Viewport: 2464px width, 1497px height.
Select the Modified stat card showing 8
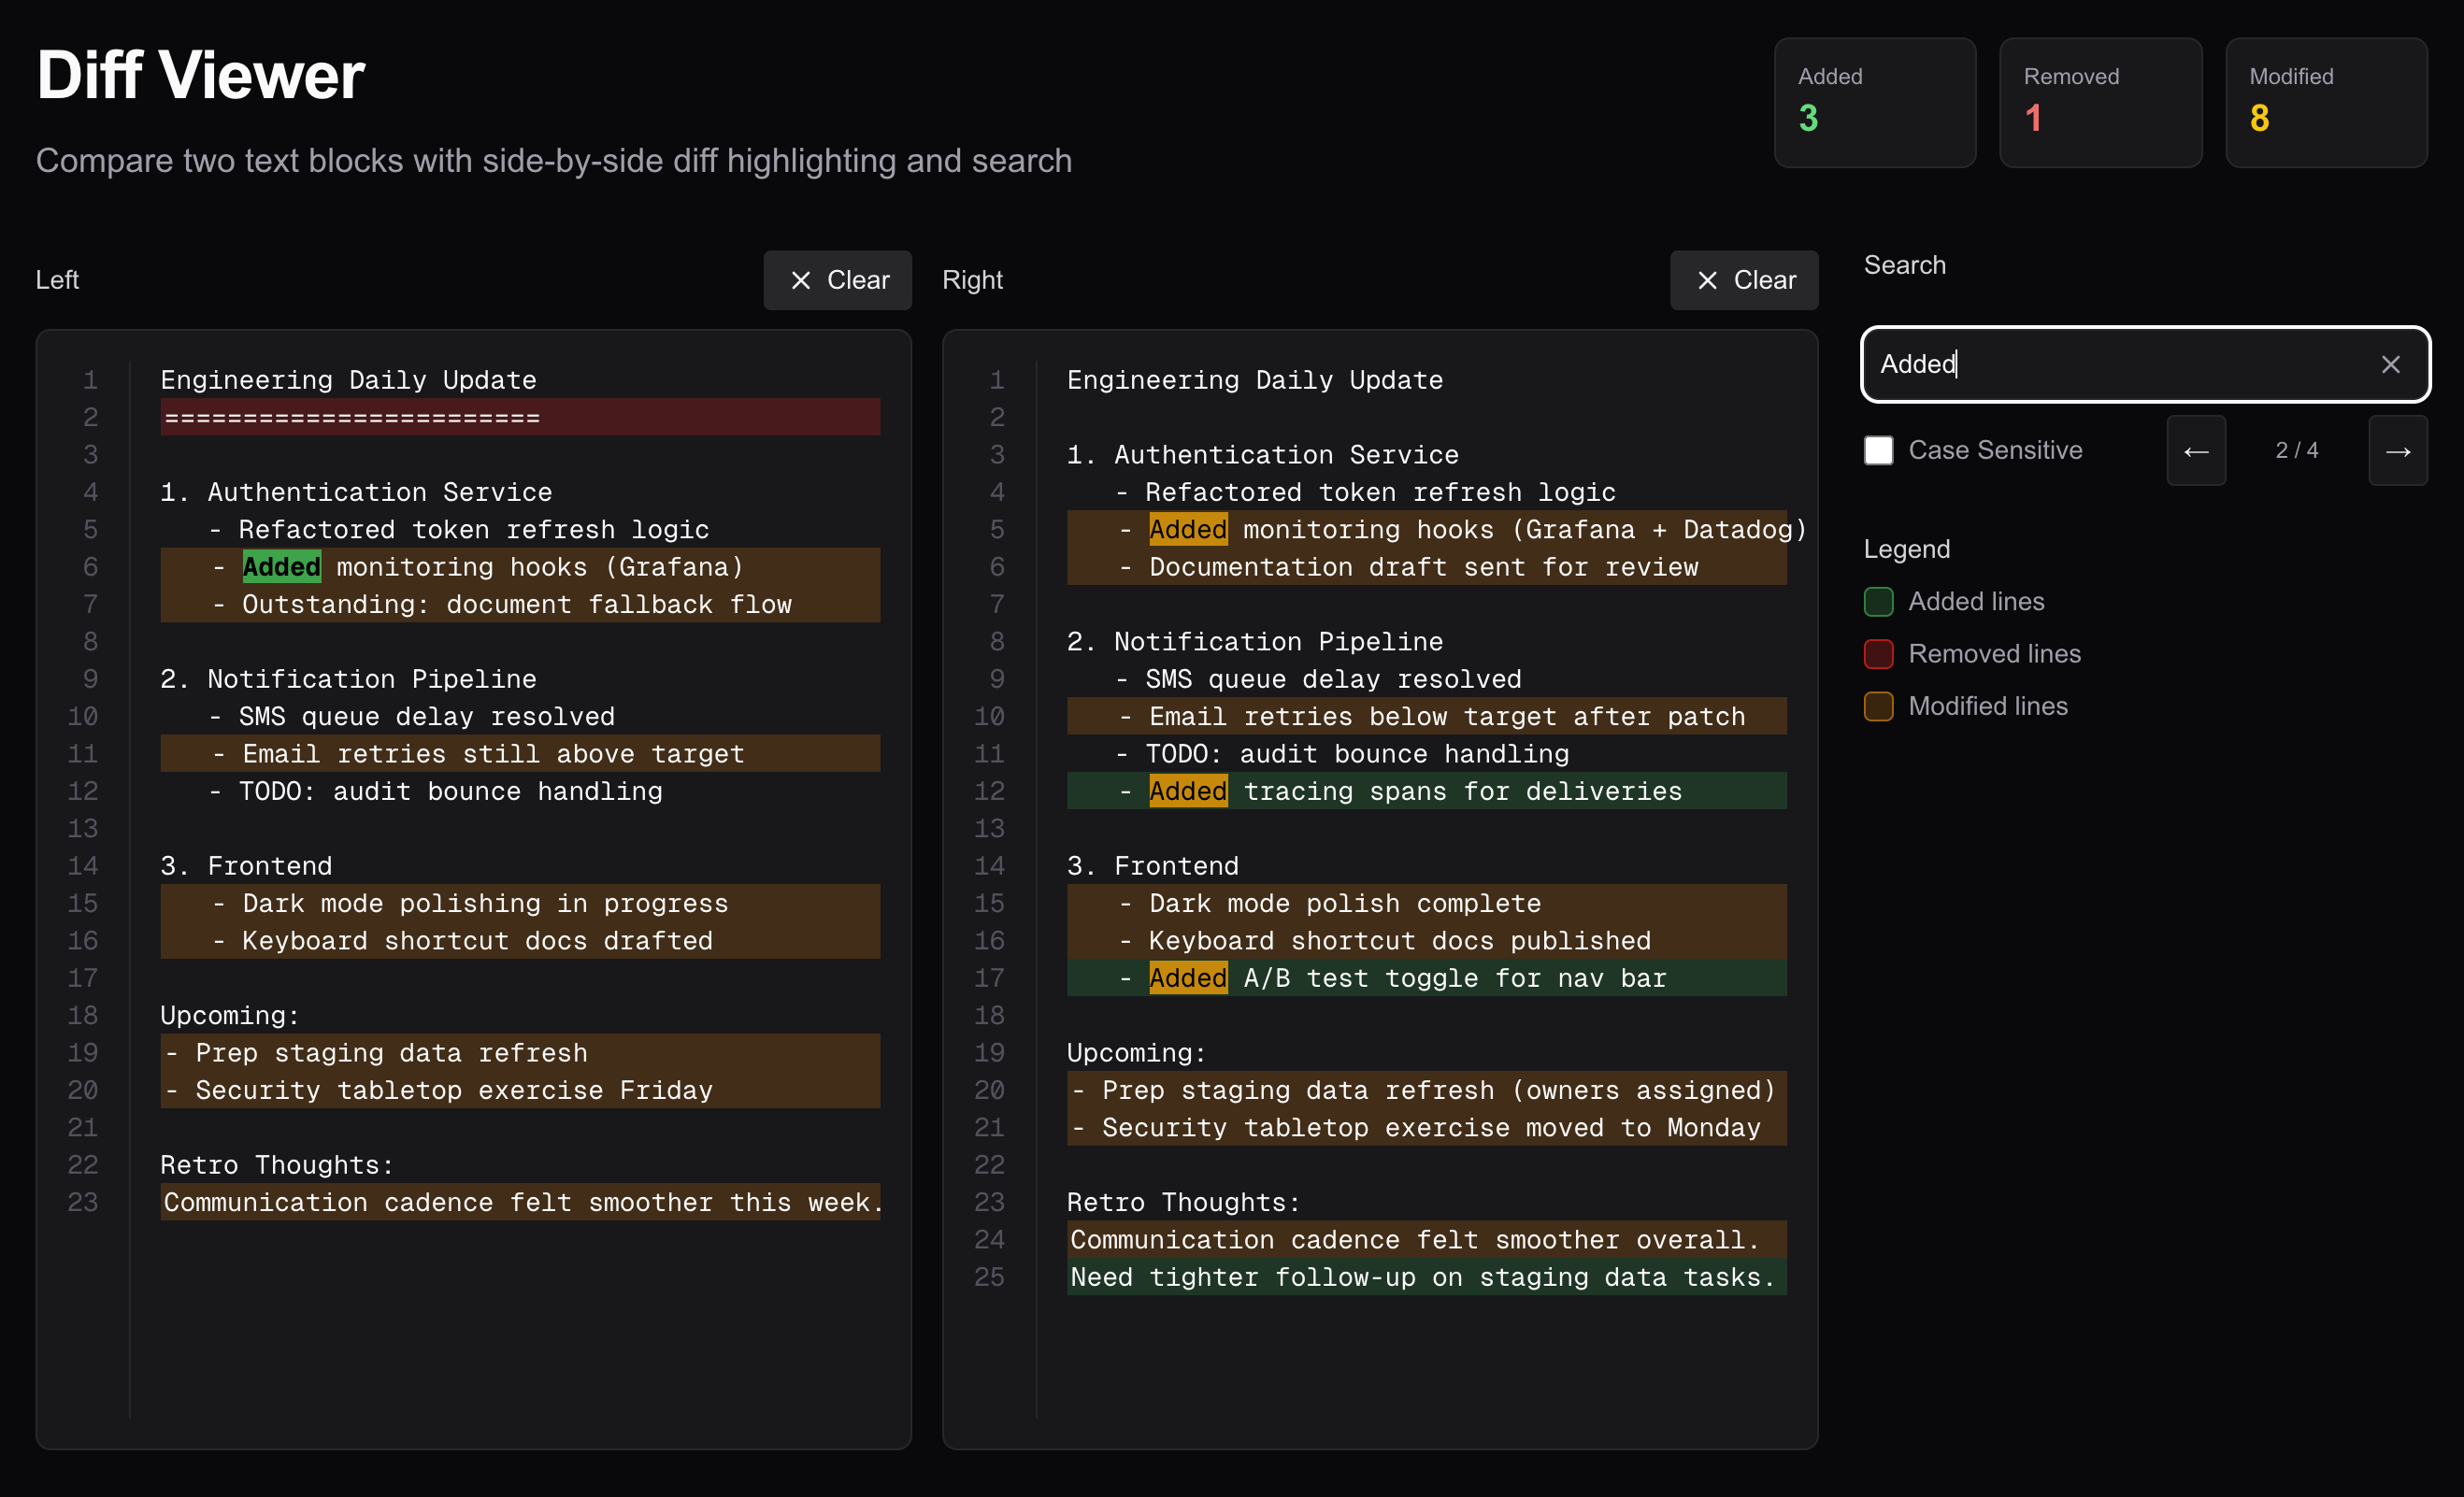click(x=2326, y=102)
